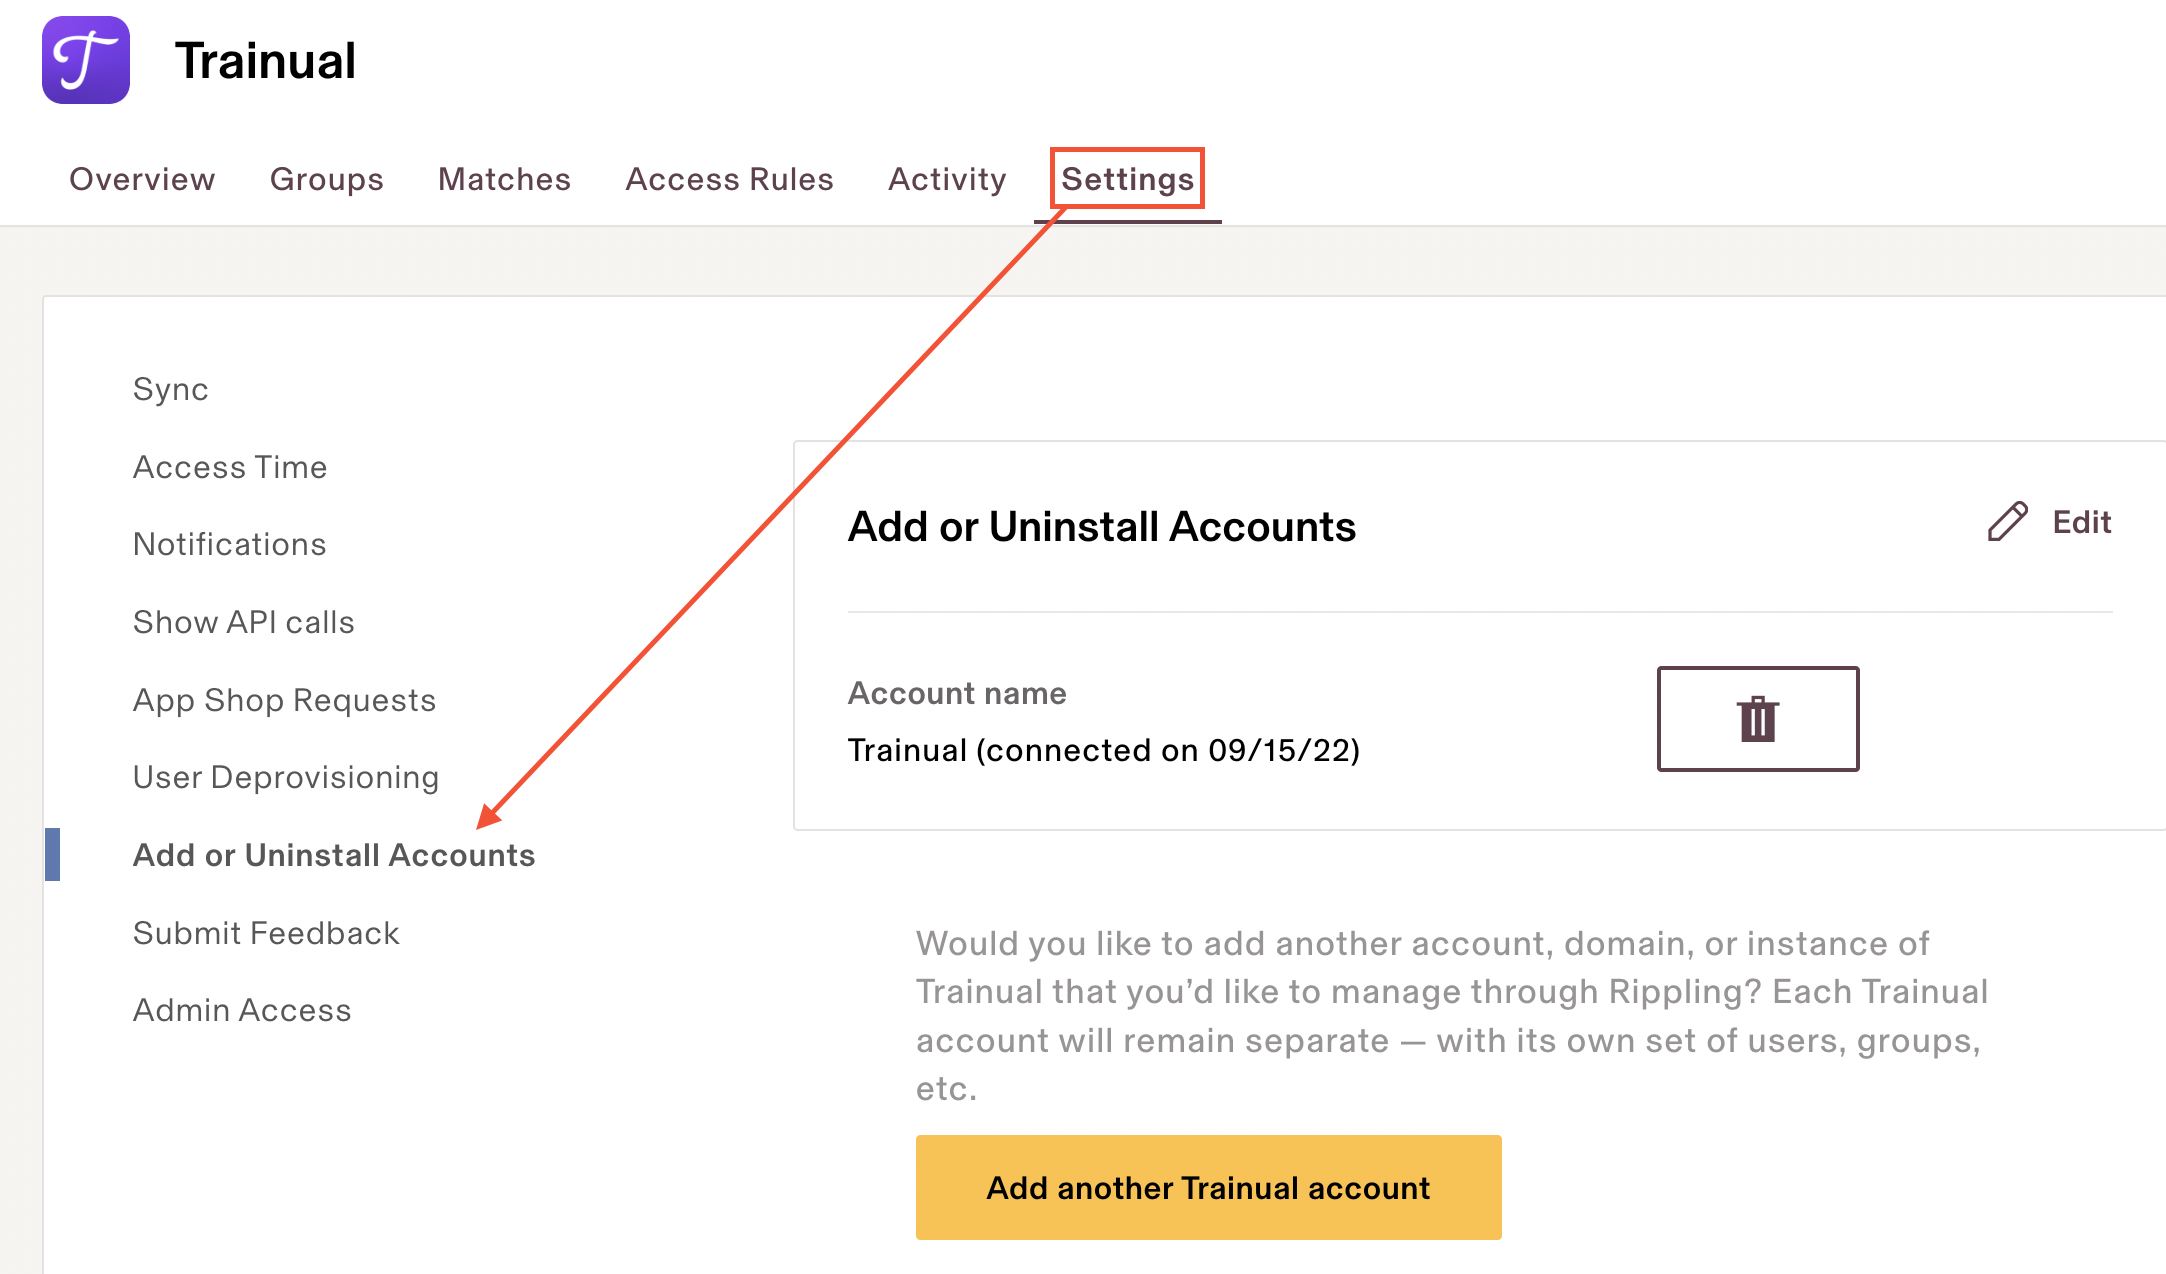Go to User Deprovisioning settings
Image resolution: width=2166 pixels, height=1274 pixels.
[286, 777]
